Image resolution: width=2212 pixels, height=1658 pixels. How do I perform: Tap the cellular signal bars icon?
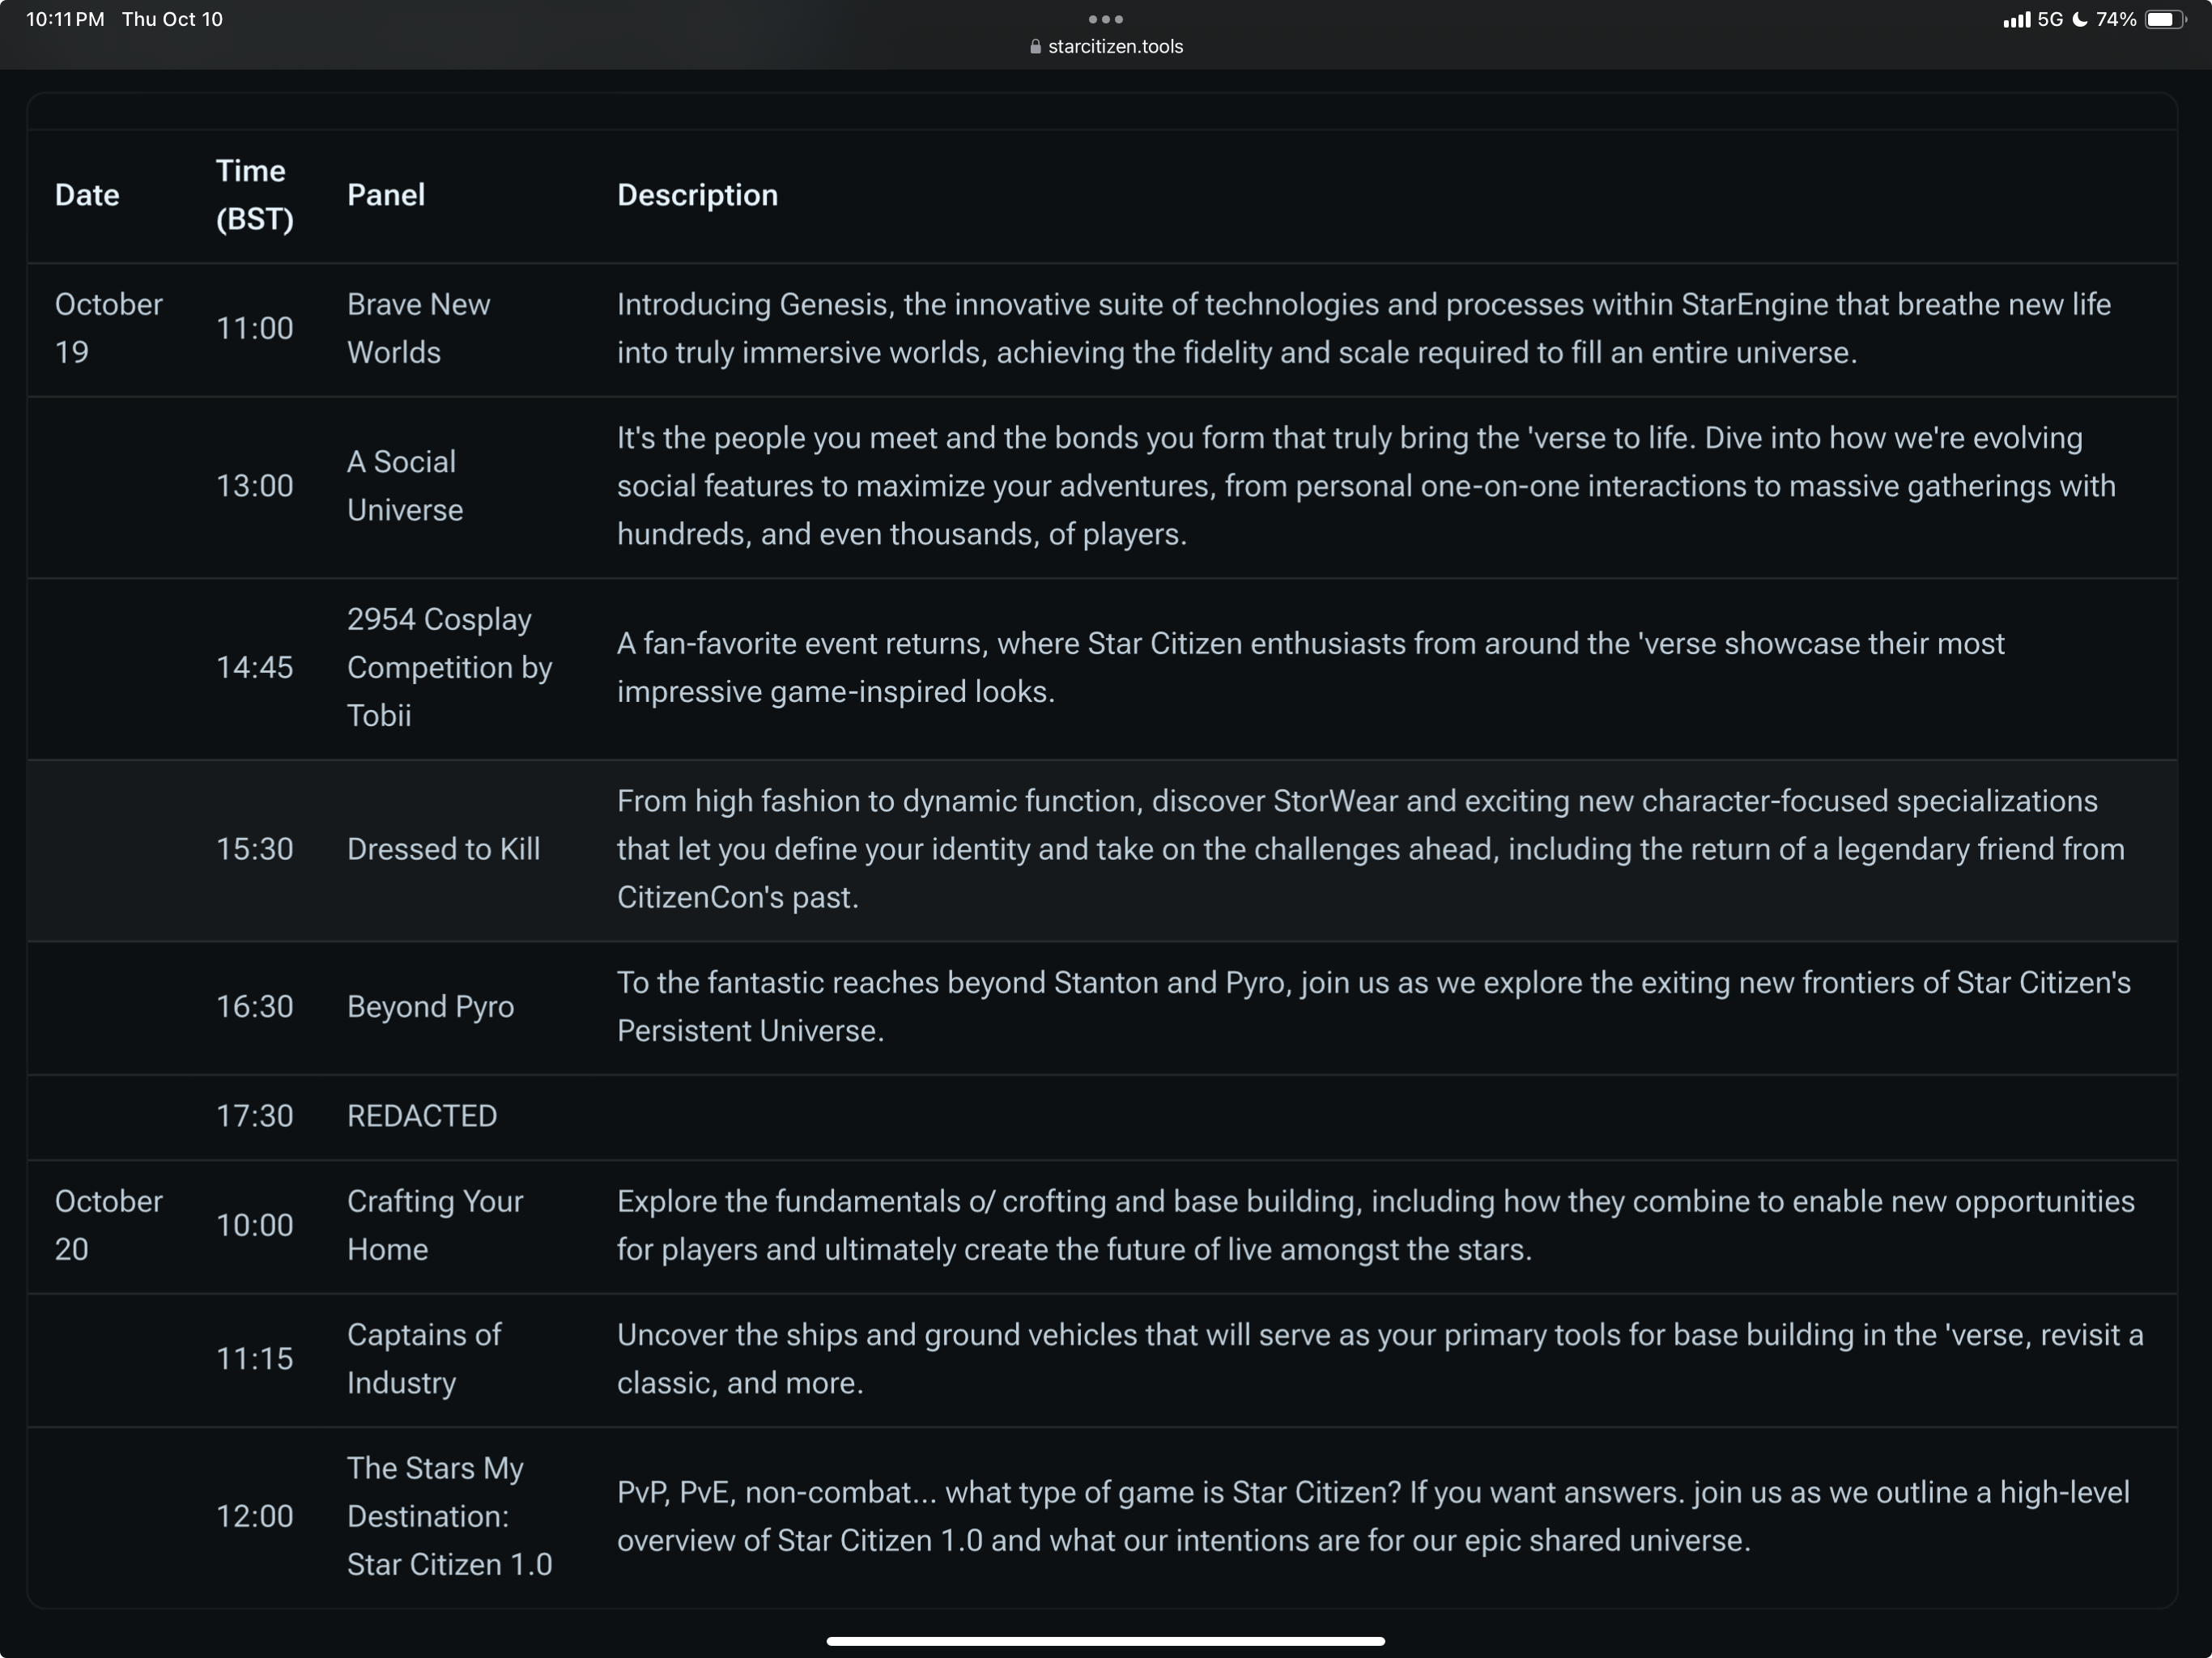coord(2016,20)
